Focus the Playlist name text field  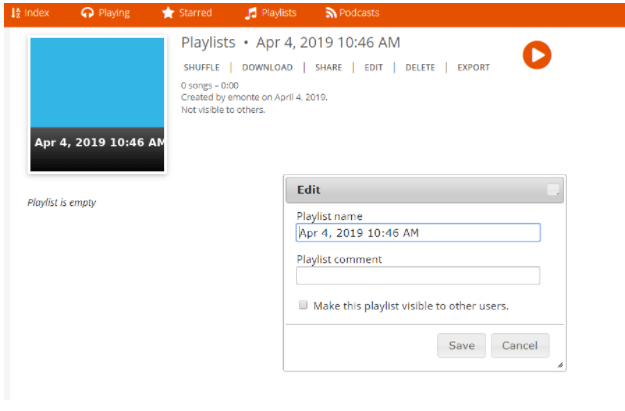[418, 233]
